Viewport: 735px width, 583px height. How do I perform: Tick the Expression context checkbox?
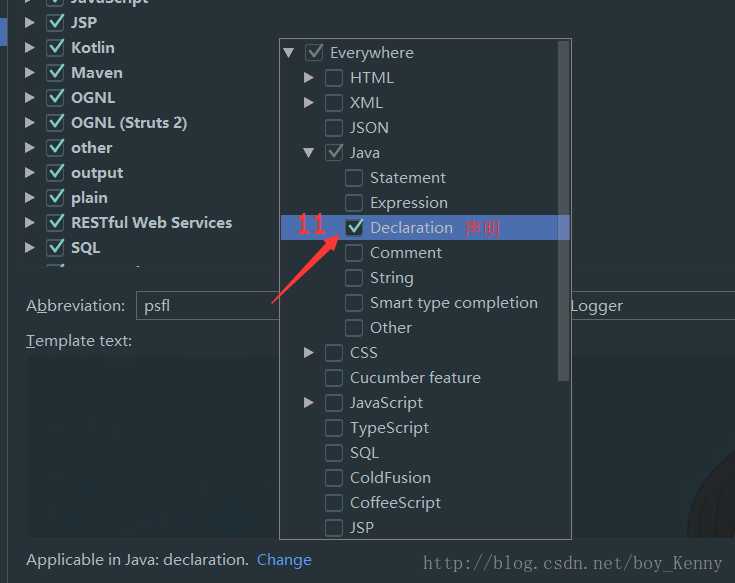pyautogui.click(x=354, y=203)
